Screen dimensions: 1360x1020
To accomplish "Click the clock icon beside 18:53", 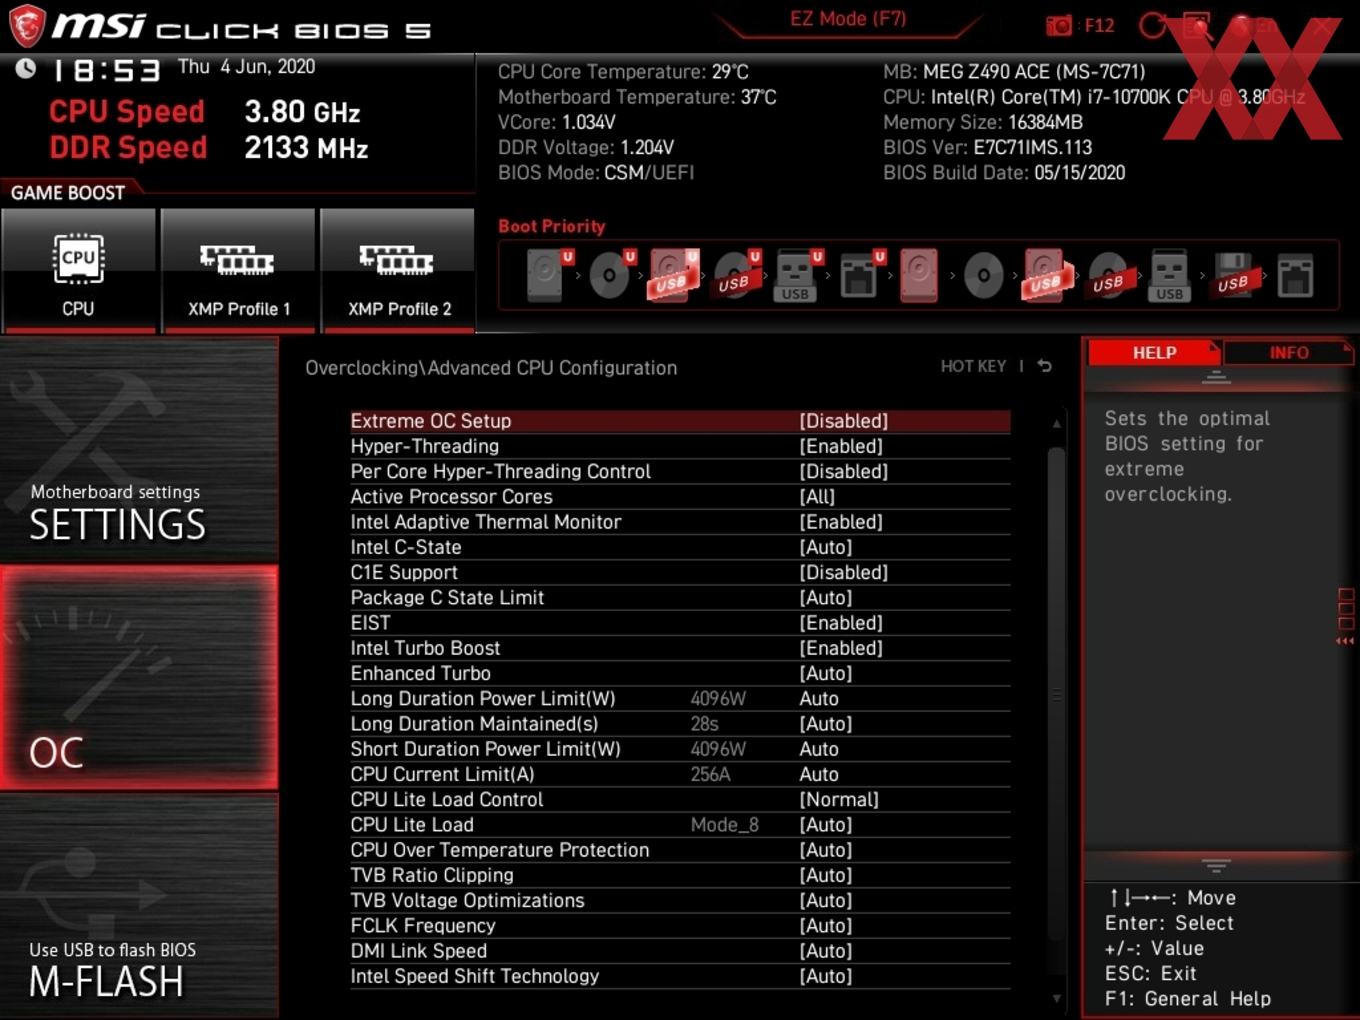I will tap(26, 68).
